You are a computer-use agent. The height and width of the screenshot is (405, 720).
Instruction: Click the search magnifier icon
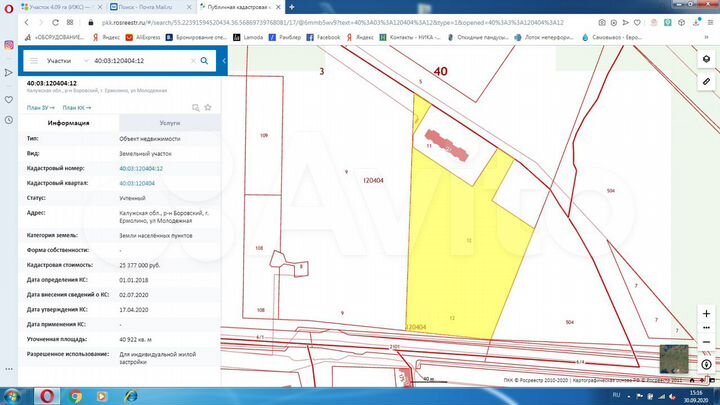click(204, 61)
